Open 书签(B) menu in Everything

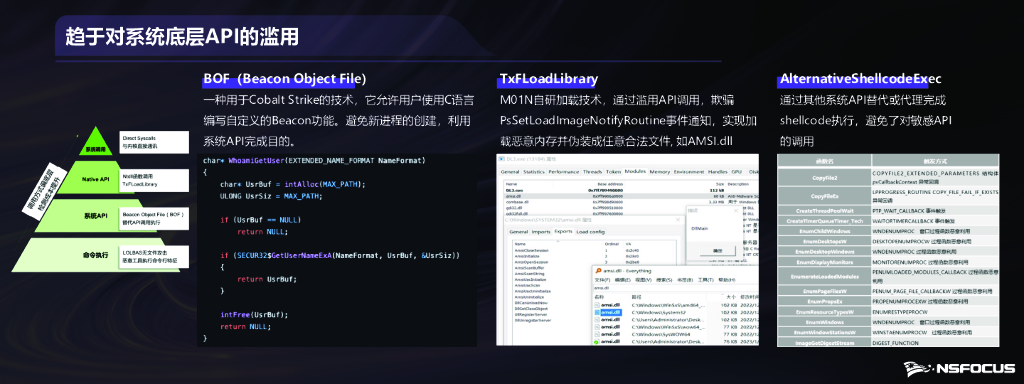685,280
